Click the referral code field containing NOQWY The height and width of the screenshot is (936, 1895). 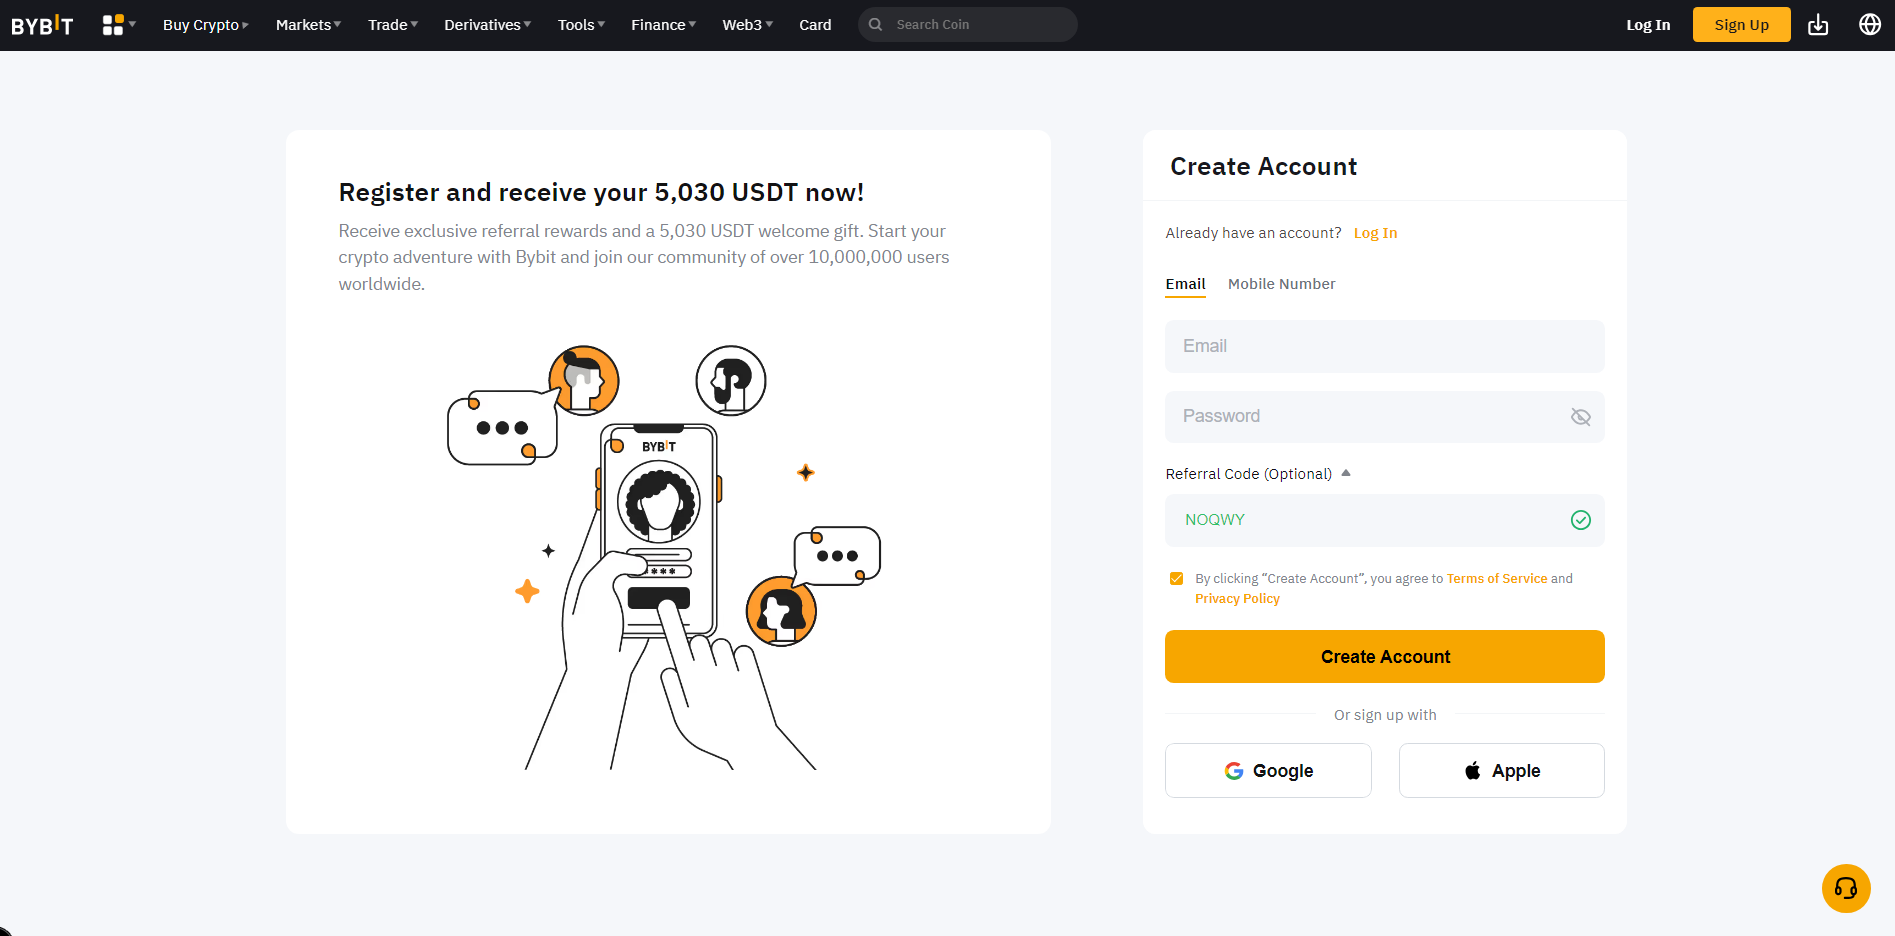point(1385,520)
